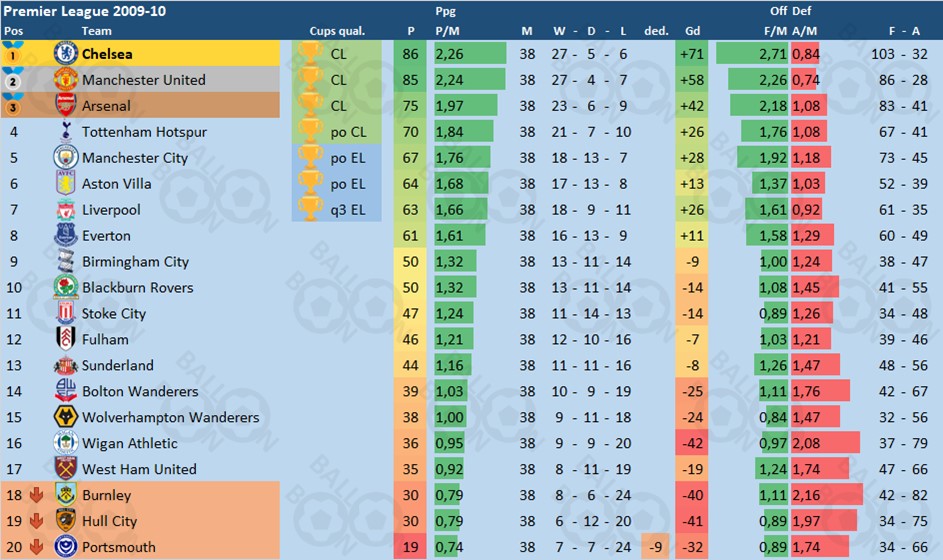The image size is (943, 560).
Task: Click Portsmouth's -9 deduction cell
Action: (x=656, y=547)
